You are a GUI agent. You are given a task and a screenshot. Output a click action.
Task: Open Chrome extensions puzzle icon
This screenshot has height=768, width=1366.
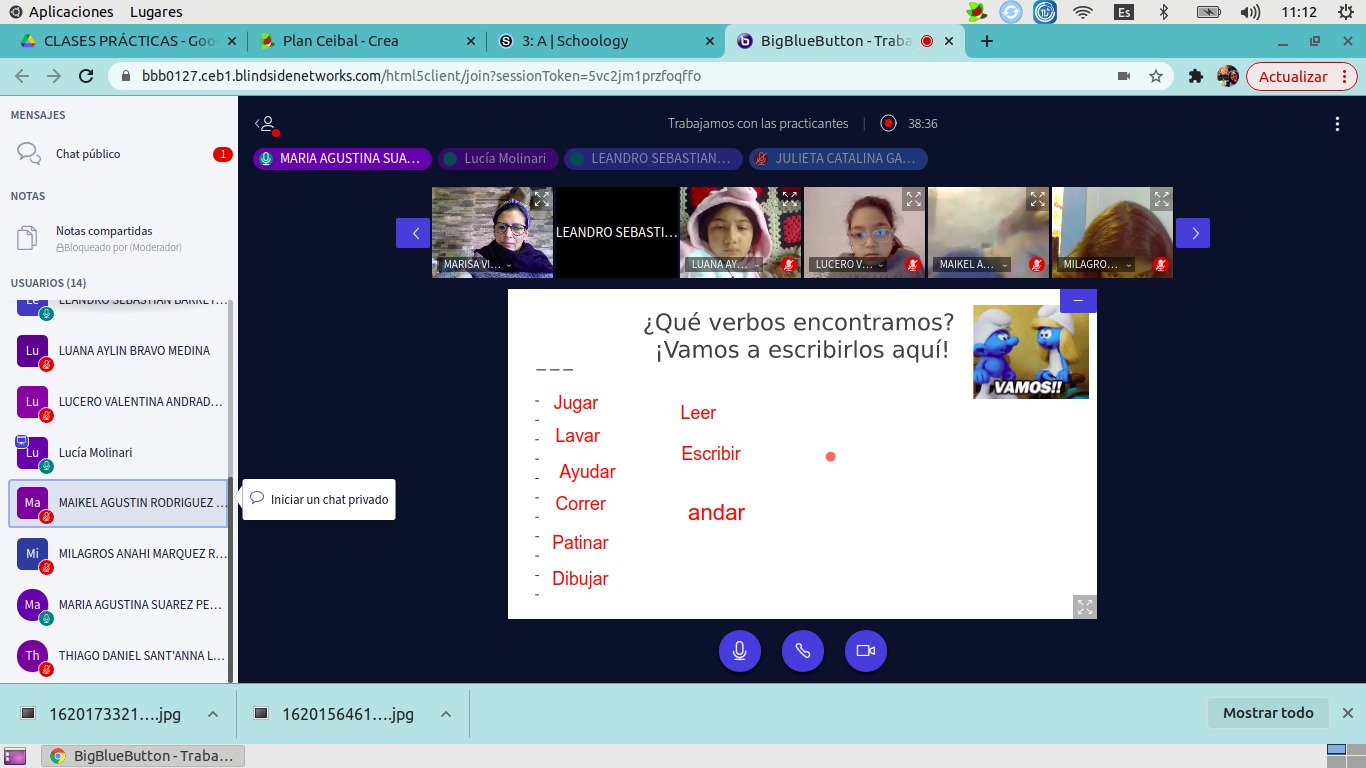(x=1195, y=76)
